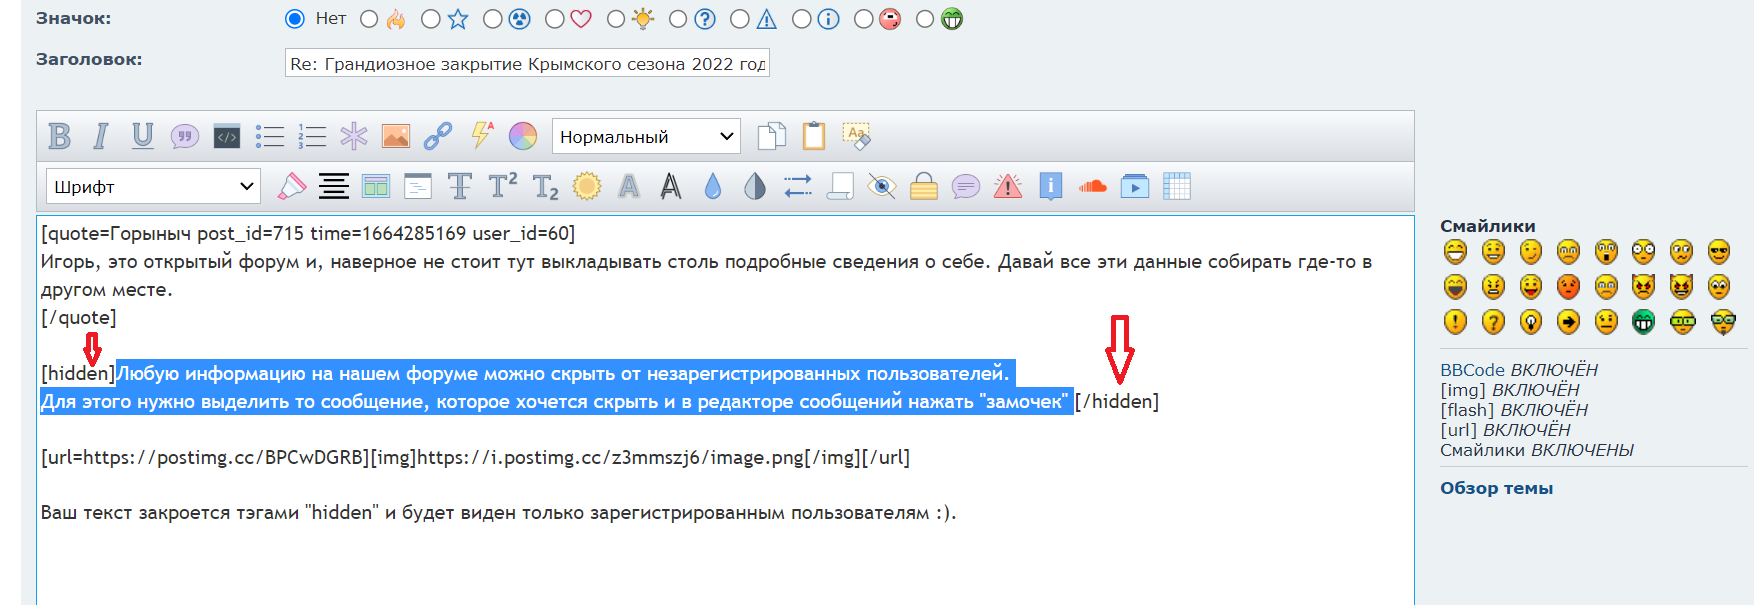
Task: Apply strikethrough with the crossed T icon
Action: click(x=460, y=186)
